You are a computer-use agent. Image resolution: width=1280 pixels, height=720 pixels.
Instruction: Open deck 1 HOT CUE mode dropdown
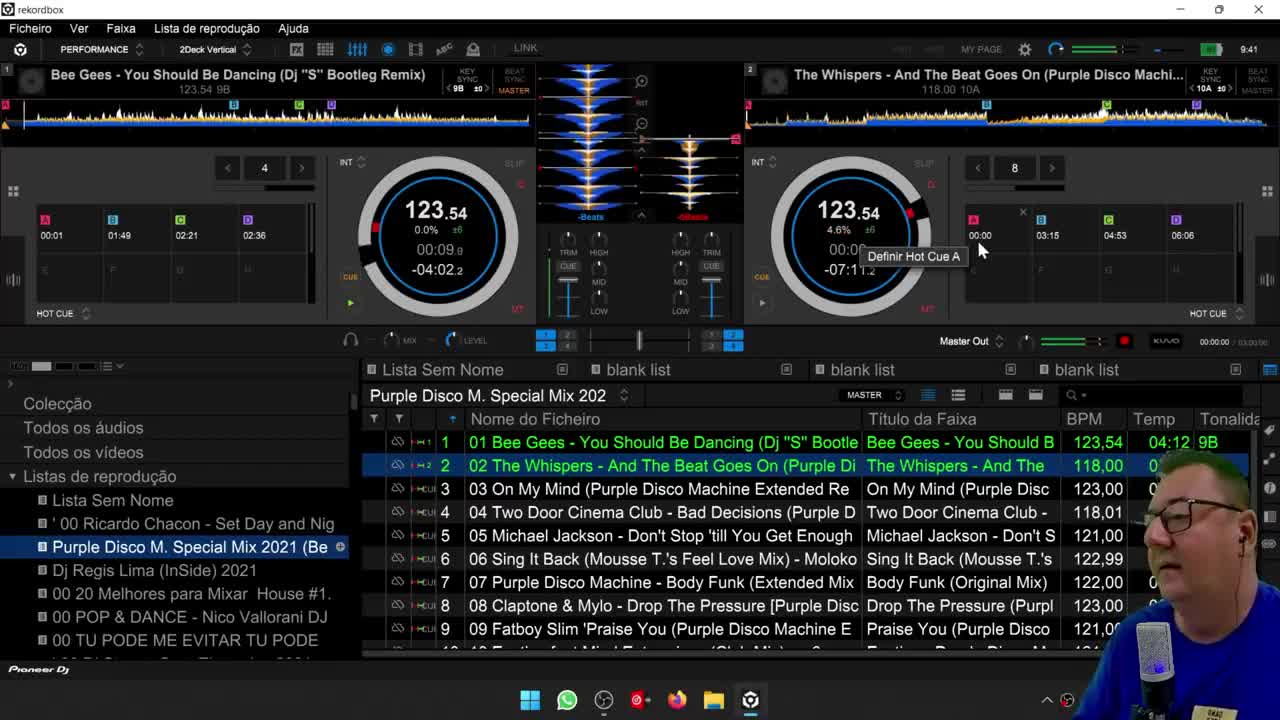point(62,313)
